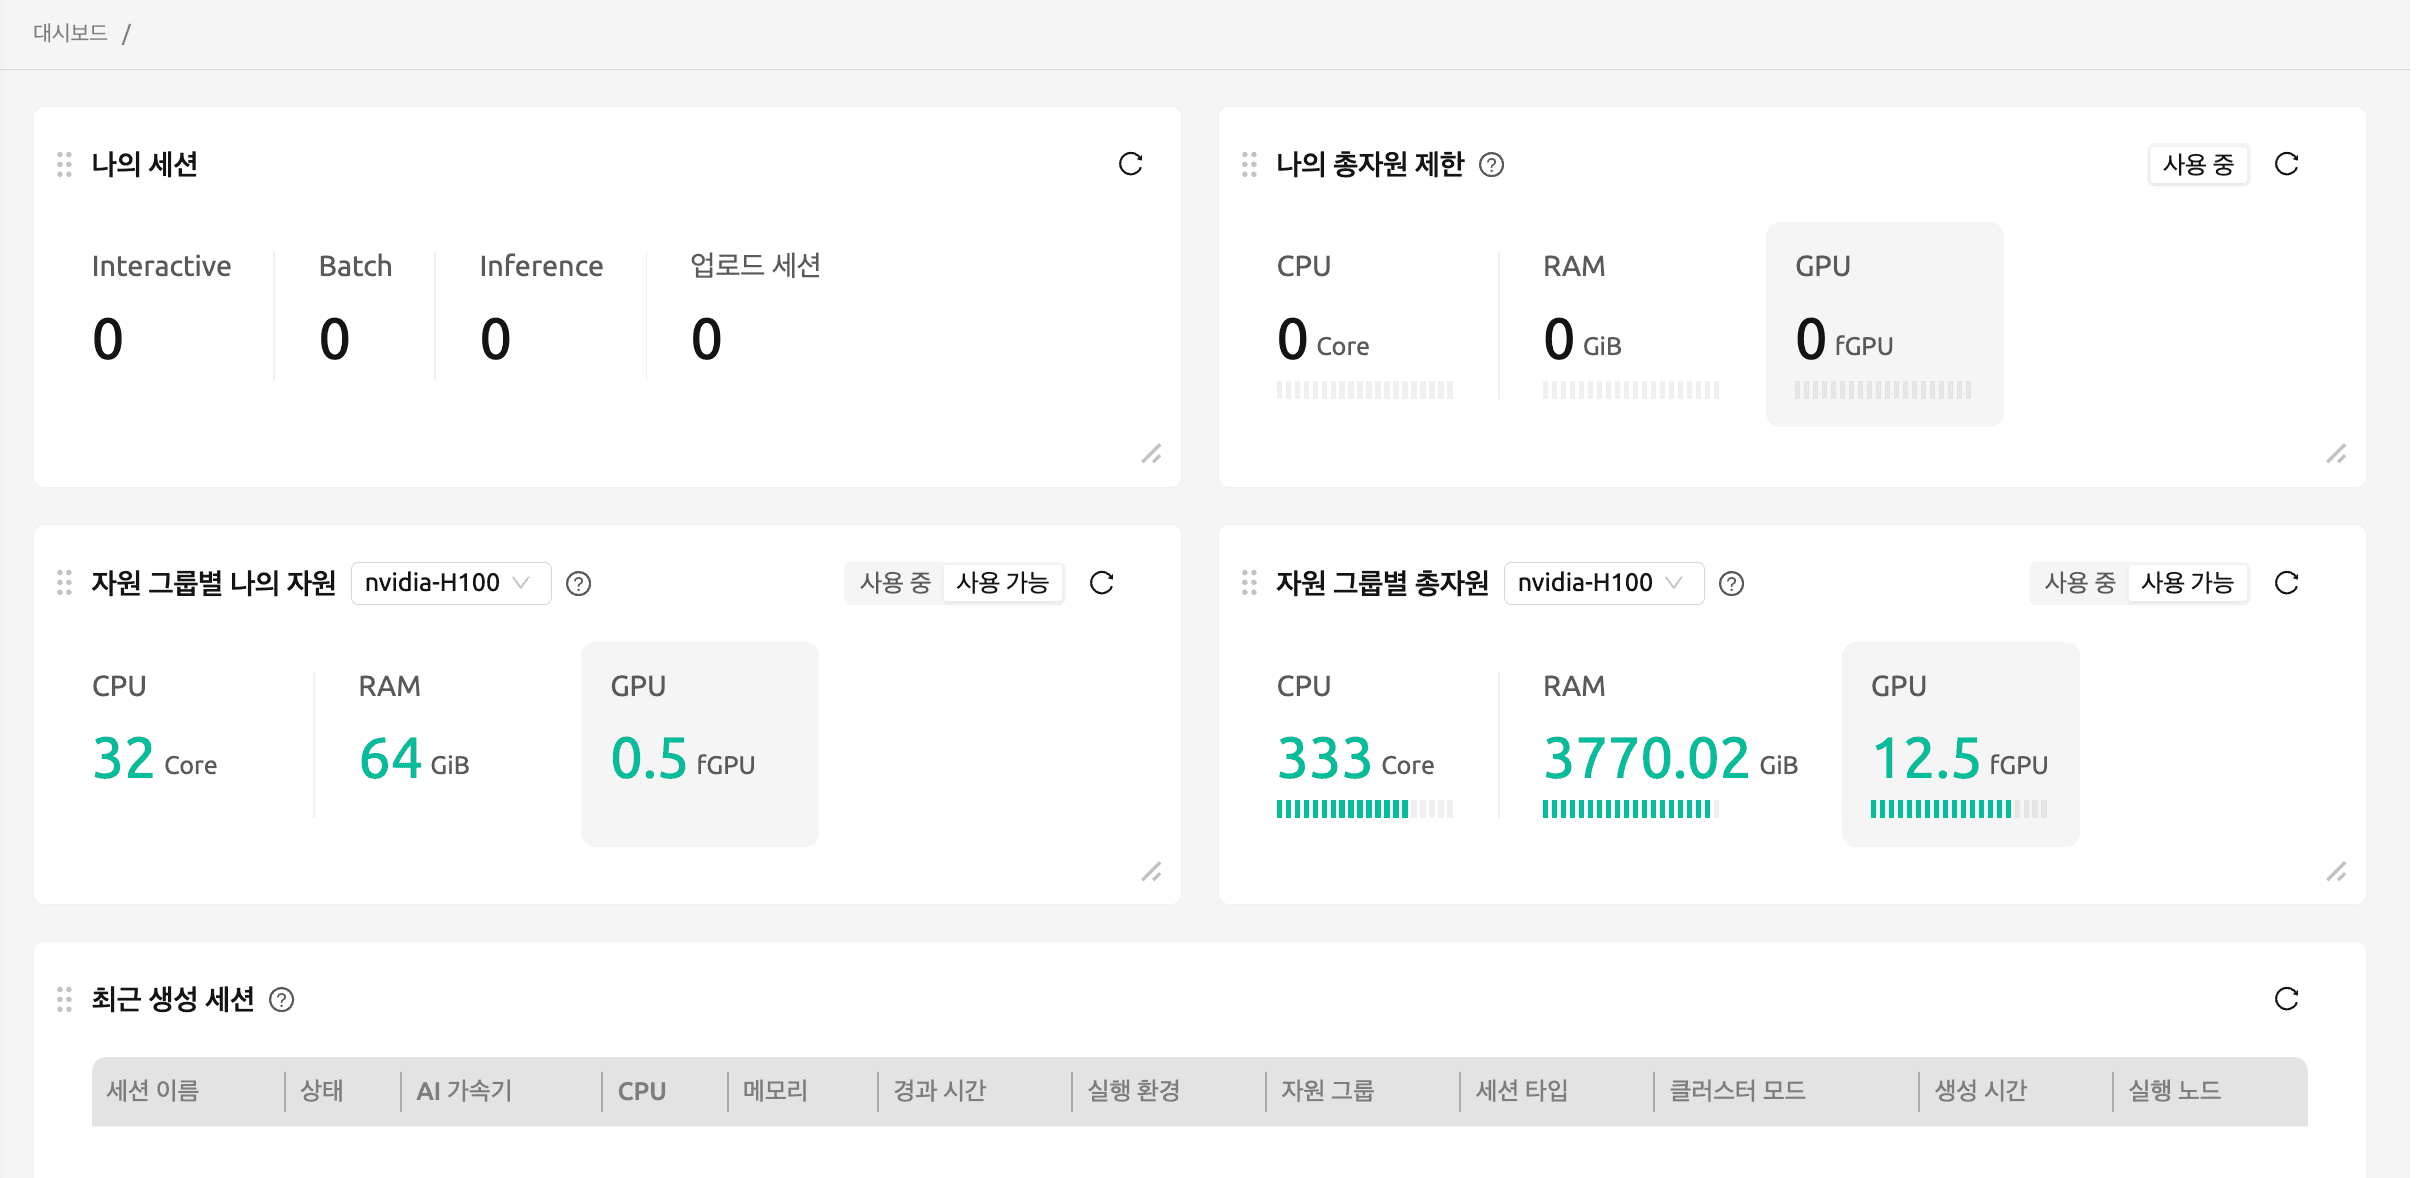Open help tooltip beside 최근 생성 세션
This screenshot has width=2418, height=1178.
[x=282, y=1000]
